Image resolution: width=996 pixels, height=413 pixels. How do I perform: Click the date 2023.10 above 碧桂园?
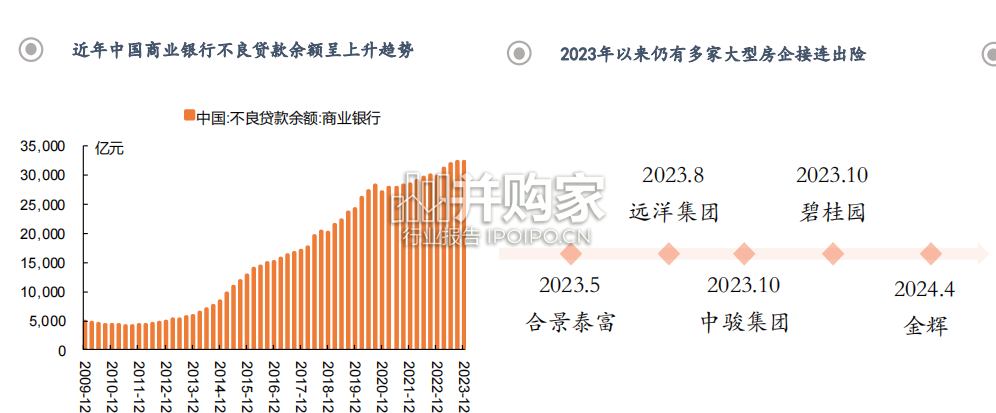pyautogui.click(x=832, y=175)
